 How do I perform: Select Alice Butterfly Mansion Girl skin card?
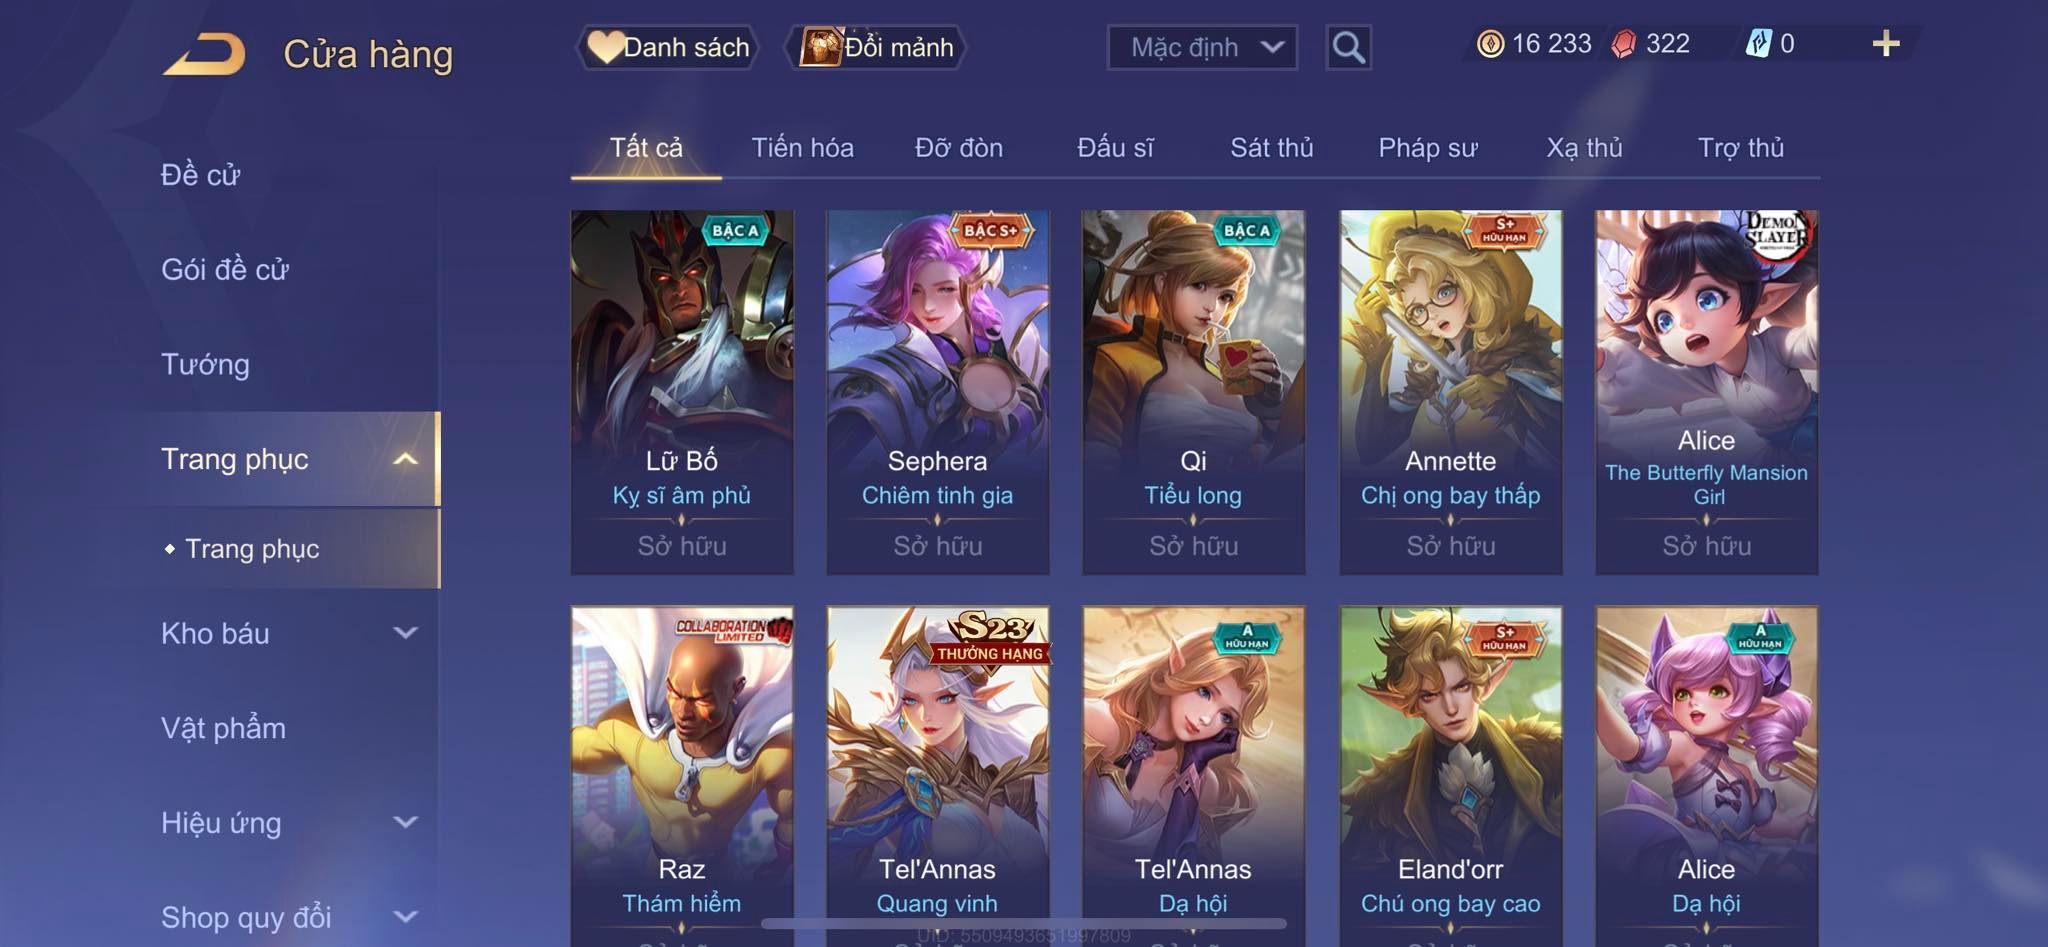pos(1706,392)
